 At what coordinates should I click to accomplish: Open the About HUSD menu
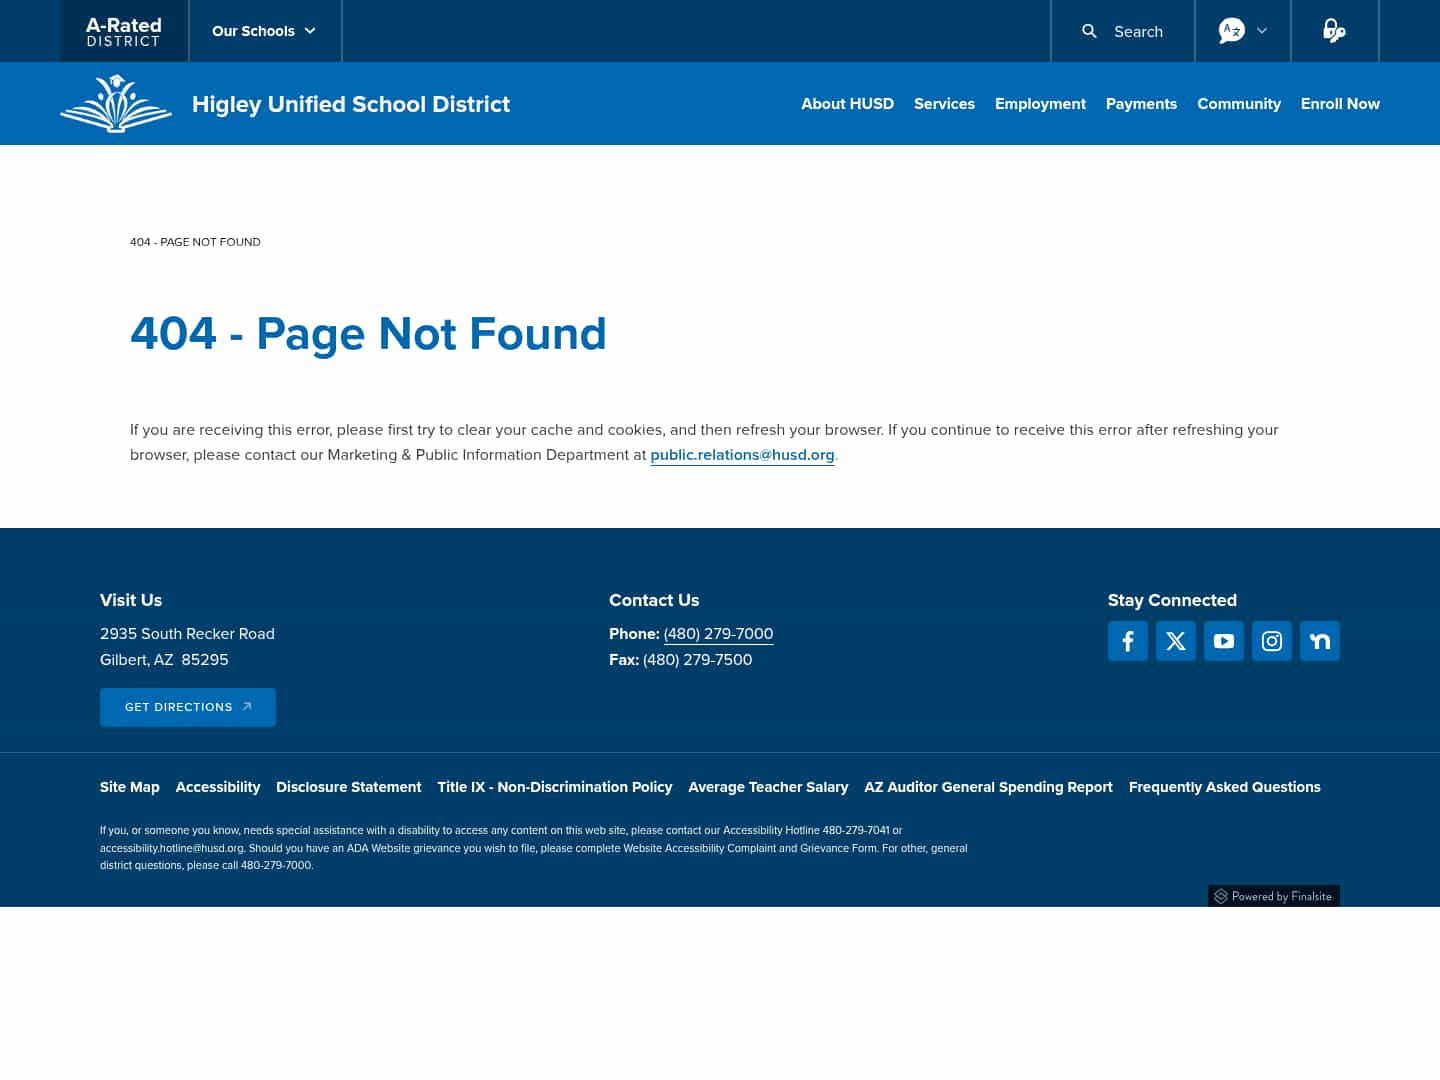pos(847,104)
